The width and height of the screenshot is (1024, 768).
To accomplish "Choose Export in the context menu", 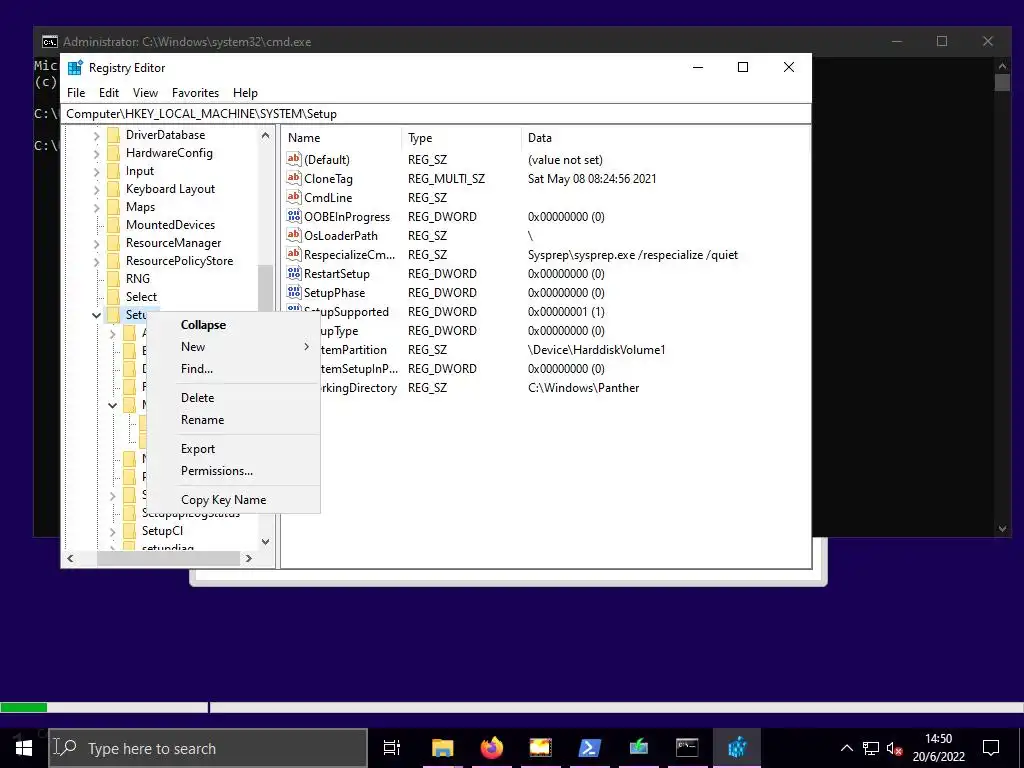I will click(234, 449).
